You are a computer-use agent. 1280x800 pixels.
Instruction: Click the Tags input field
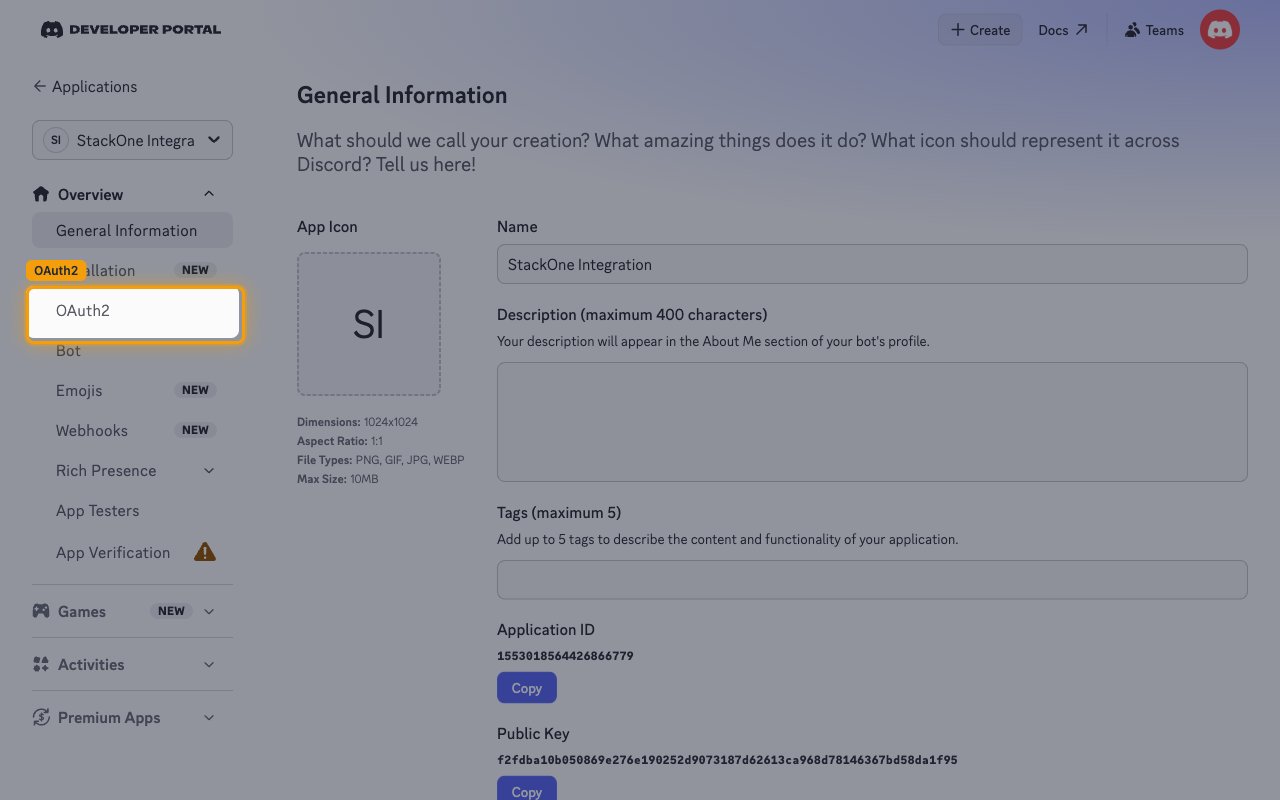(x=872, y=580)
